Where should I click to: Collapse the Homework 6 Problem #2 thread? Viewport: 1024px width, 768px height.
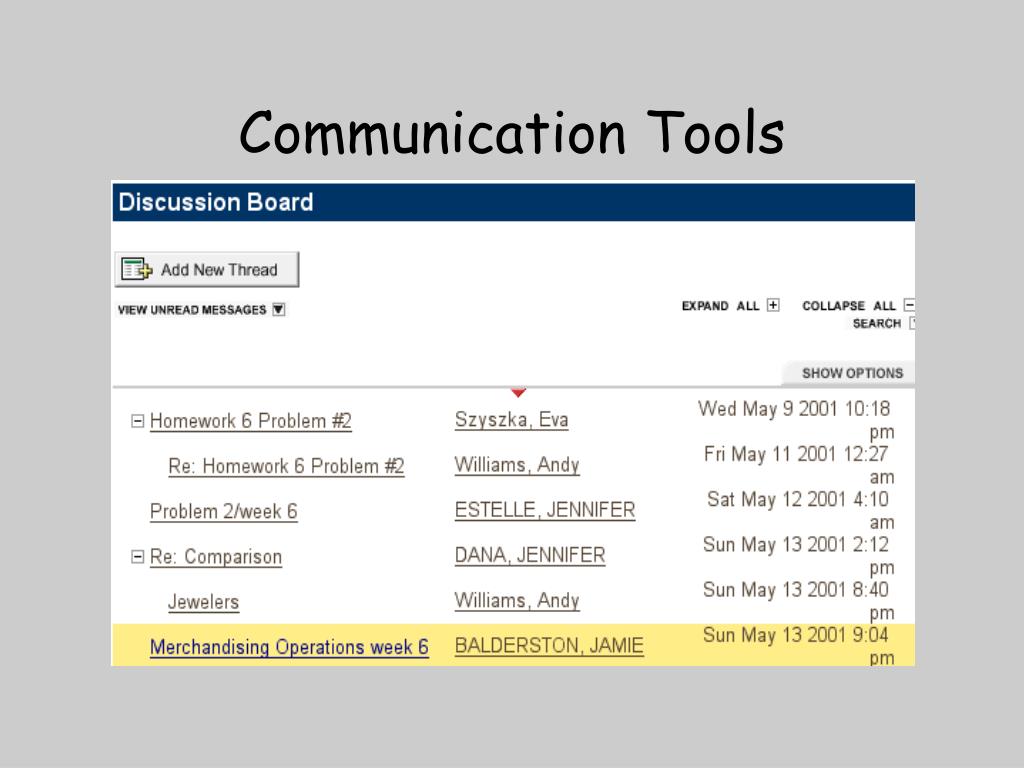coord(137,421)
